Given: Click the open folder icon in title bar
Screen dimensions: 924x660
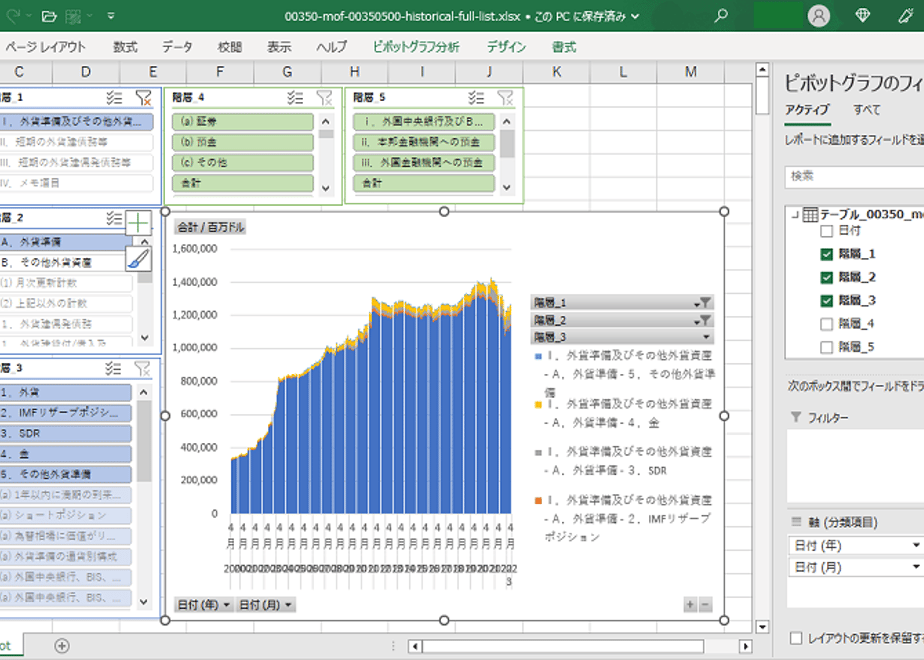Looking at the screenshot, I should 50,16.
